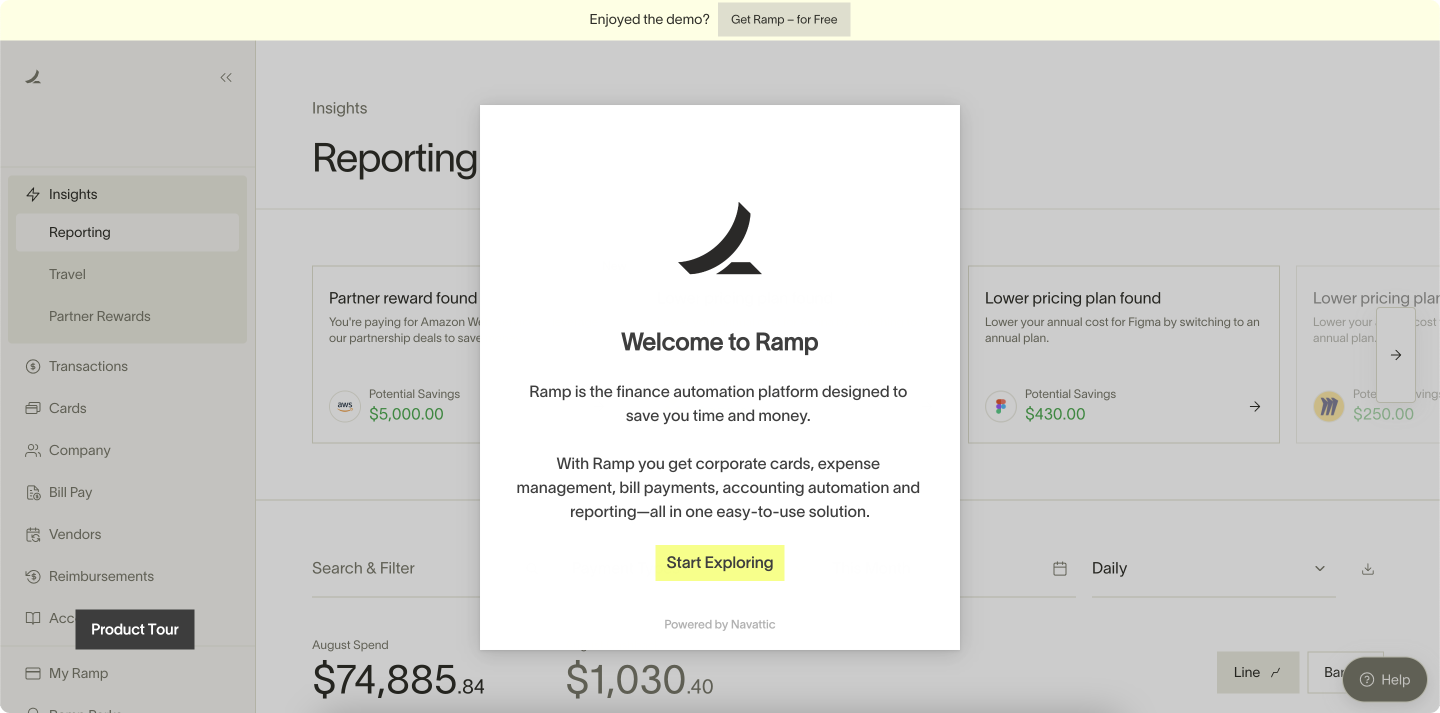1440x713 pixels.
Task: Click the download report icon
Action: pos(1368,568)
